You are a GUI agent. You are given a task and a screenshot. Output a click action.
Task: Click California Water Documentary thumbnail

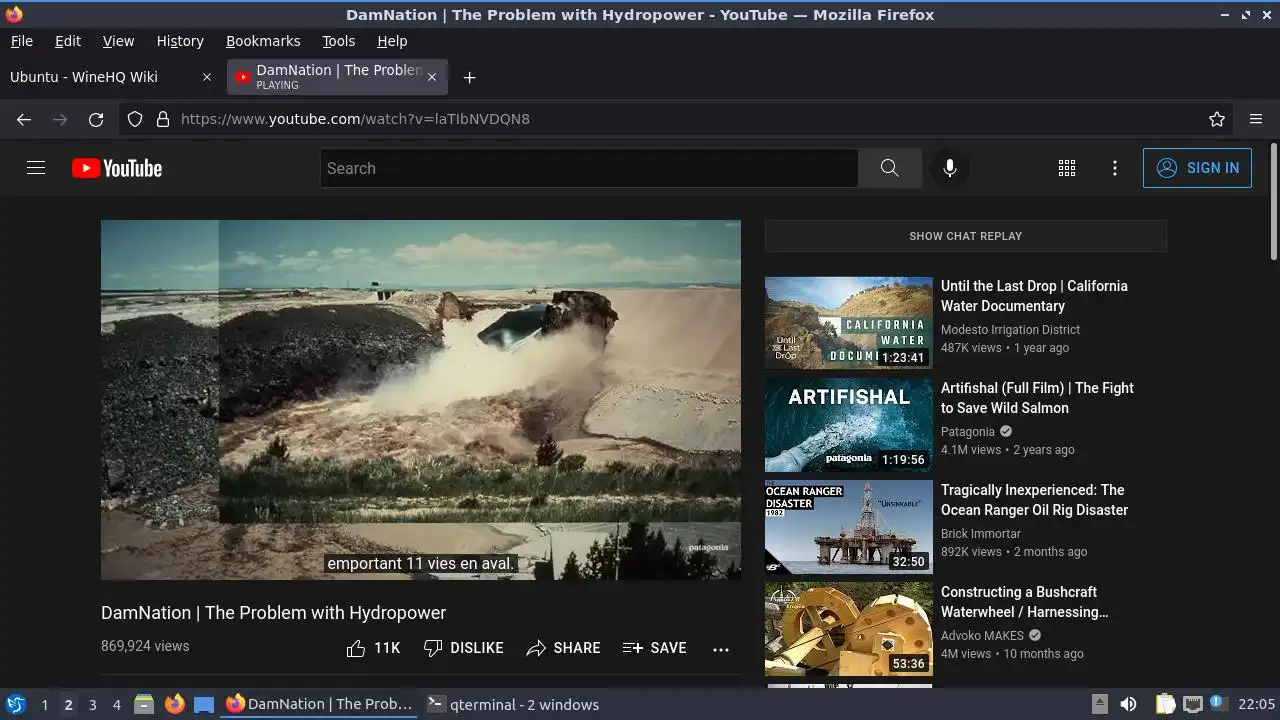tap(849, 323)
